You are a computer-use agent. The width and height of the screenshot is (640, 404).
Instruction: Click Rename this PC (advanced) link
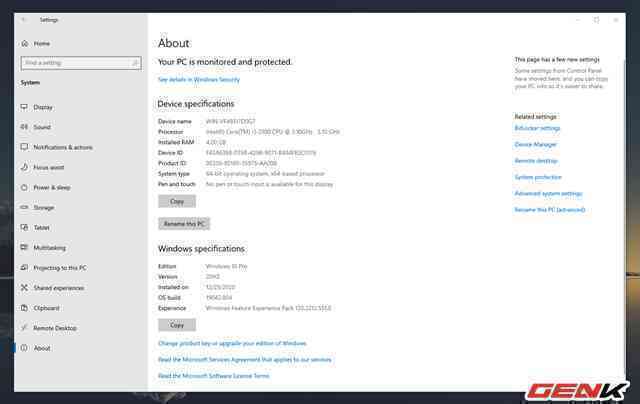tap(550, 210)
